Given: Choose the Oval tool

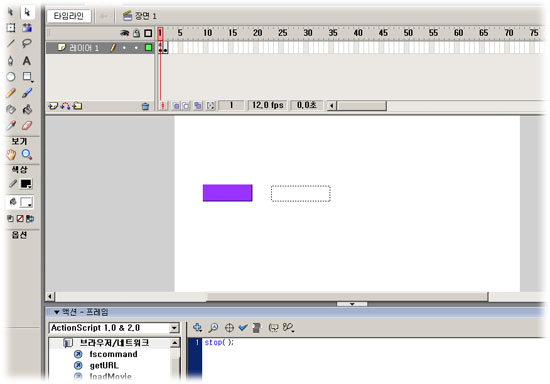Looking at the screenshot, I should point(11,77).
